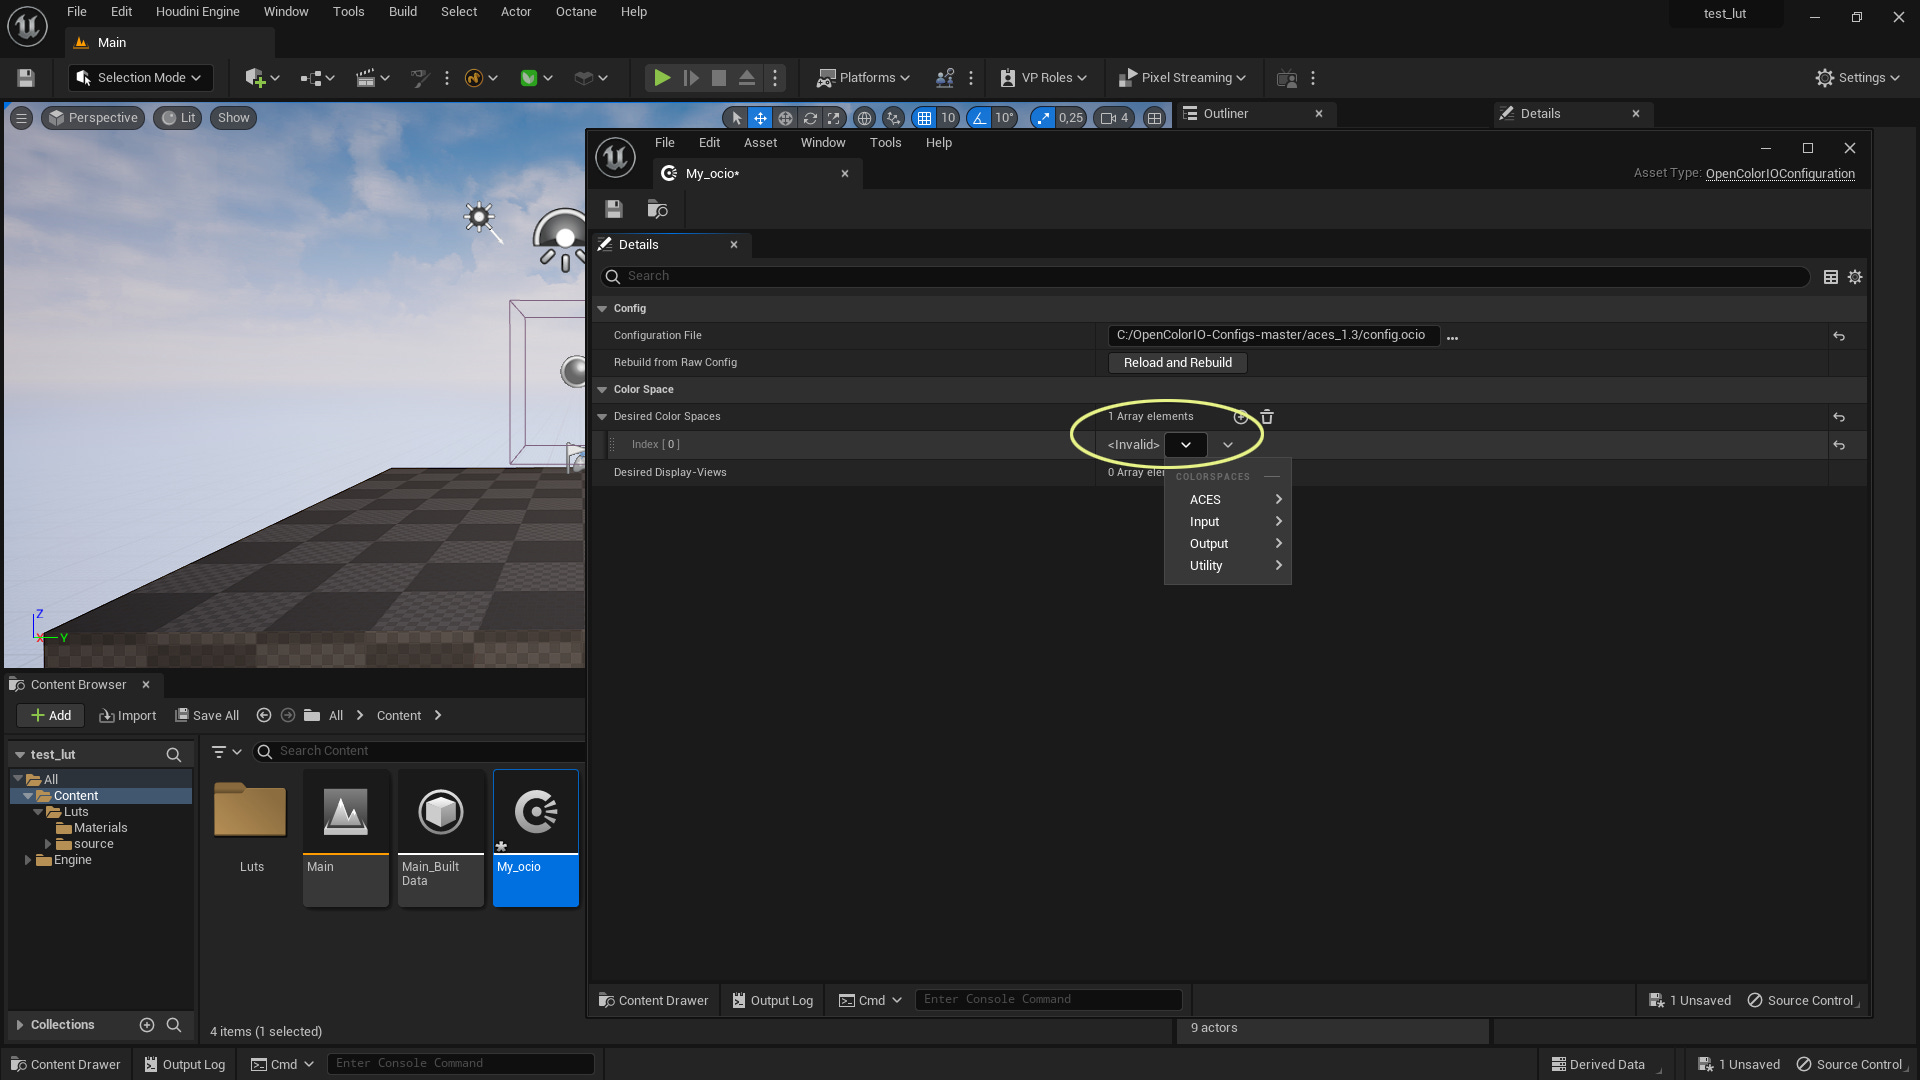Browse to My_ocio asset in Content Browser icon
Image resolution: width=1920 pixels, height=1080 pixels.
[657, 209]
